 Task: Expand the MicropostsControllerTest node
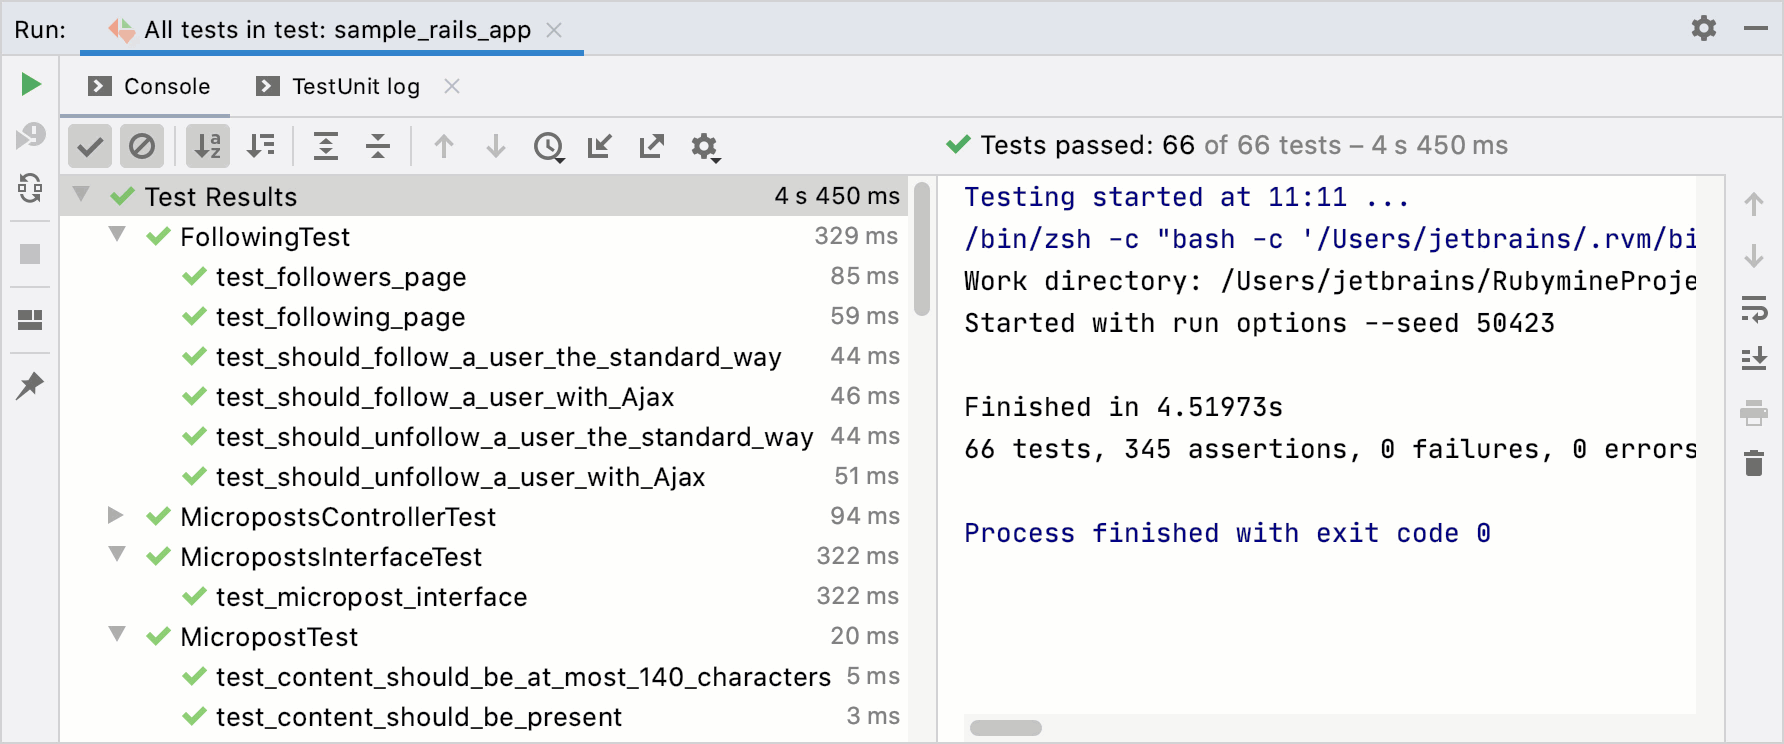(x=116, y=515)
